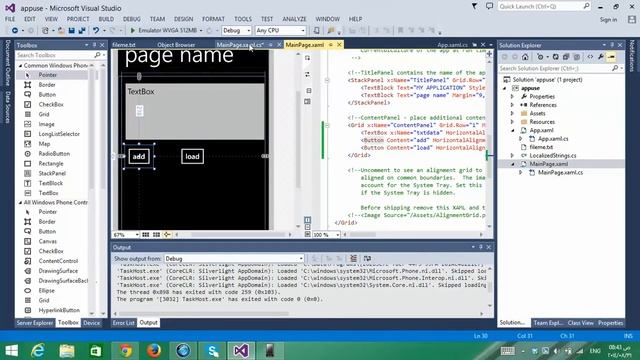Open Properties wrench icon in Solution Explorer

[x=601, y=57]
